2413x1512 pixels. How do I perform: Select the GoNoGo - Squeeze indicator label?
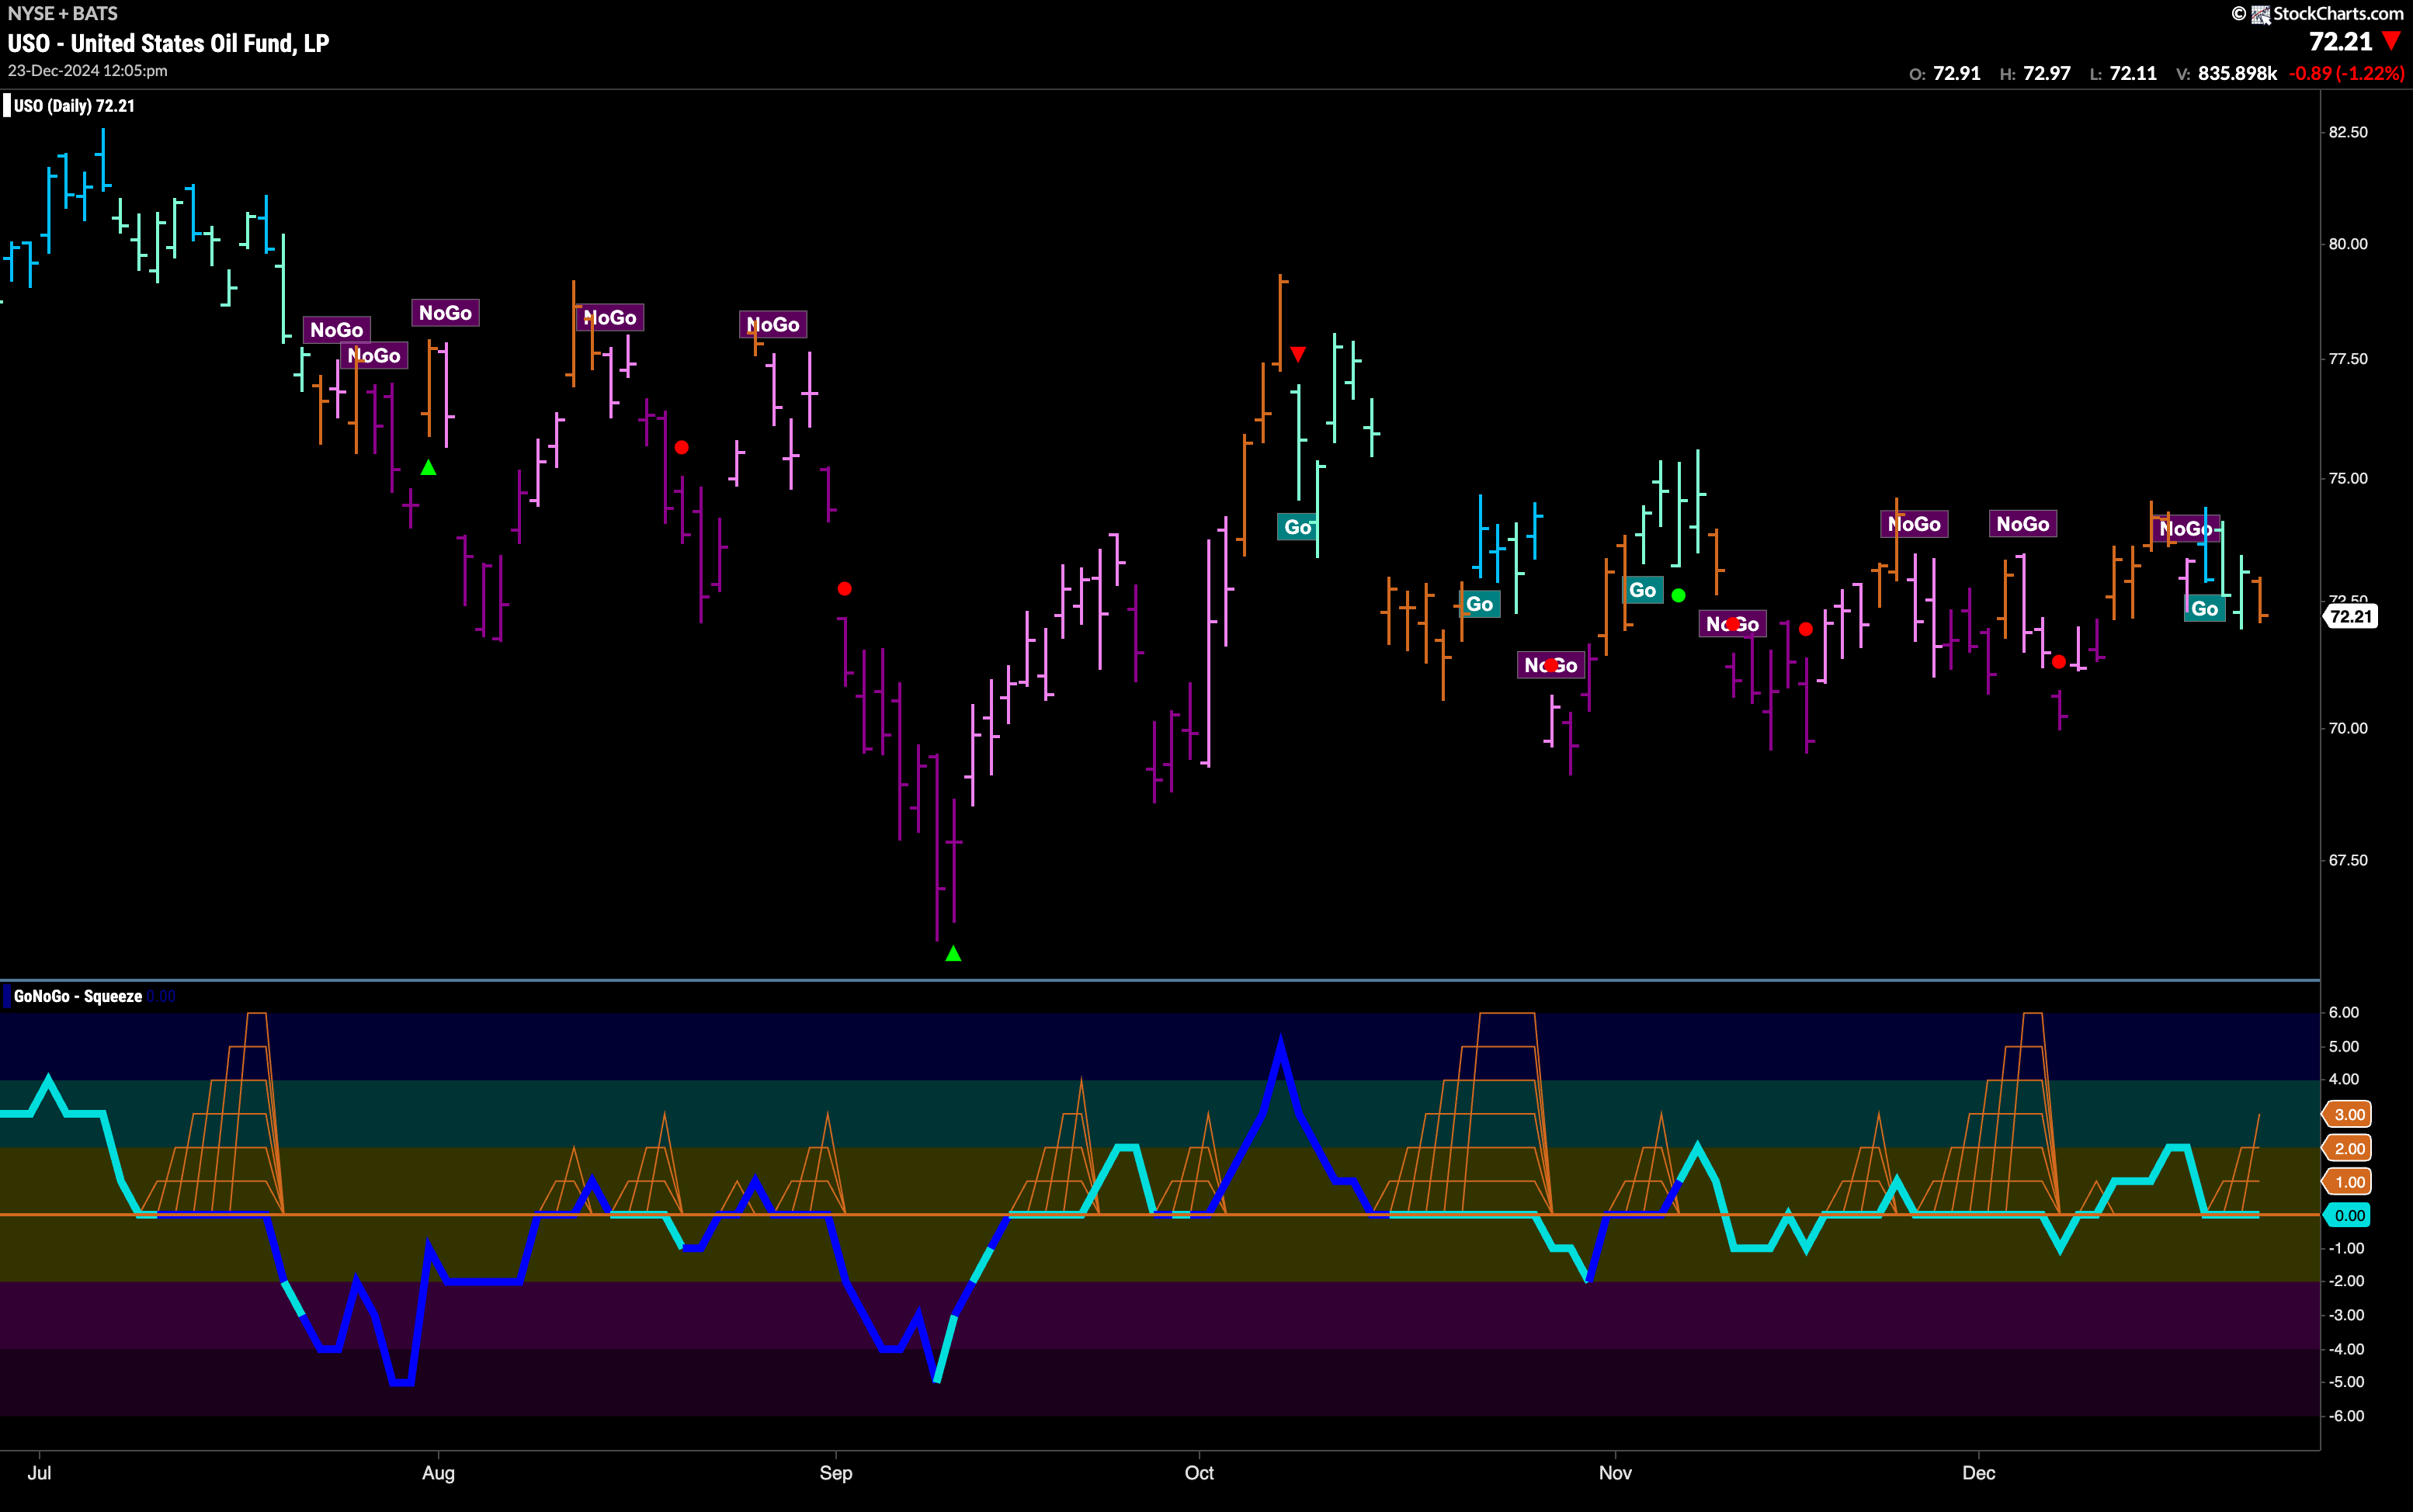78,996
